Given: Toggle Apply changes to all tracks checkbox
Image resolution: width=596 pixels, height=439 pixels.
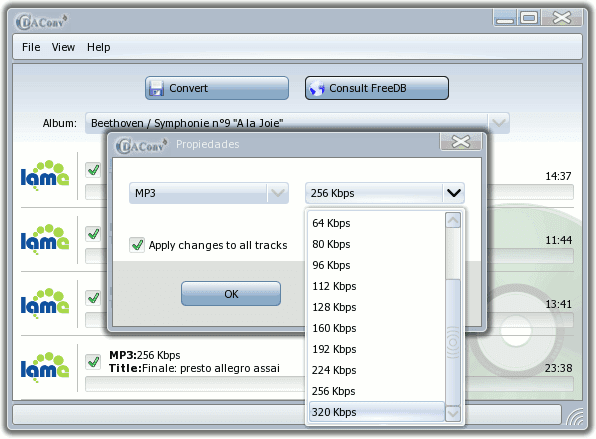Looking at the screenshot, I should pyautogui.click(x=137, y=245).
